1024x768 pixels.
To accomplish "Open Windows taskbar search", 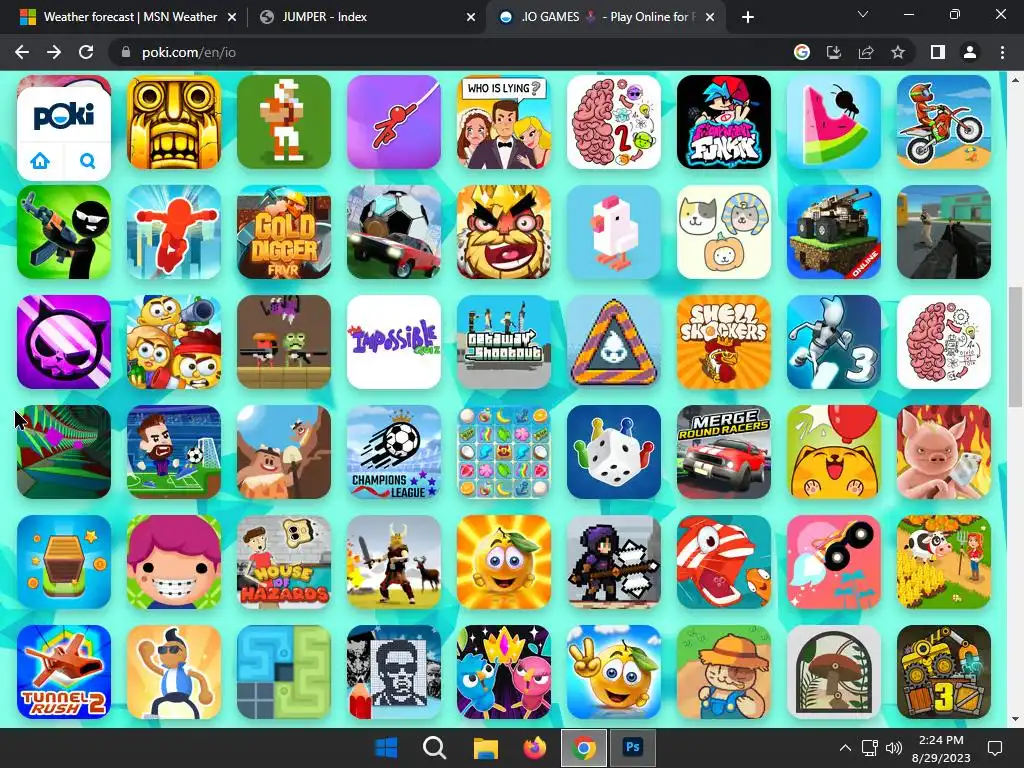I will (434, 747).
